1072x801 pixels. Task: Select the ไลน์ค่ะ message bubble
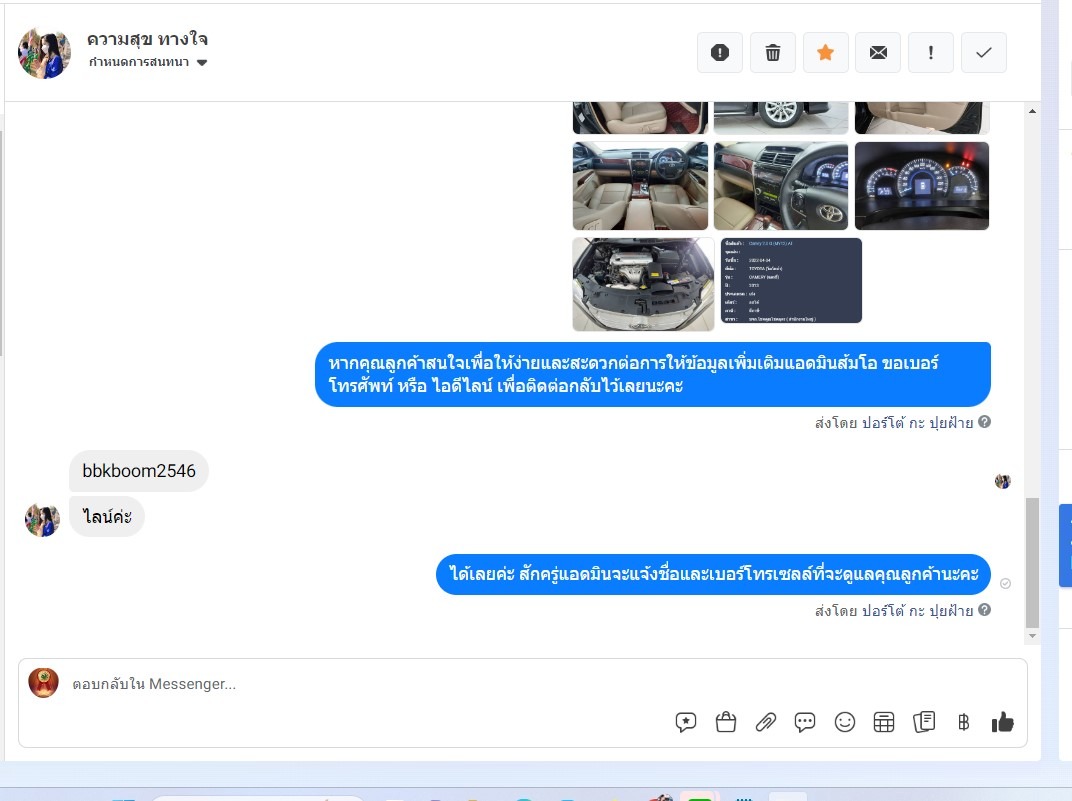point(107,516)
